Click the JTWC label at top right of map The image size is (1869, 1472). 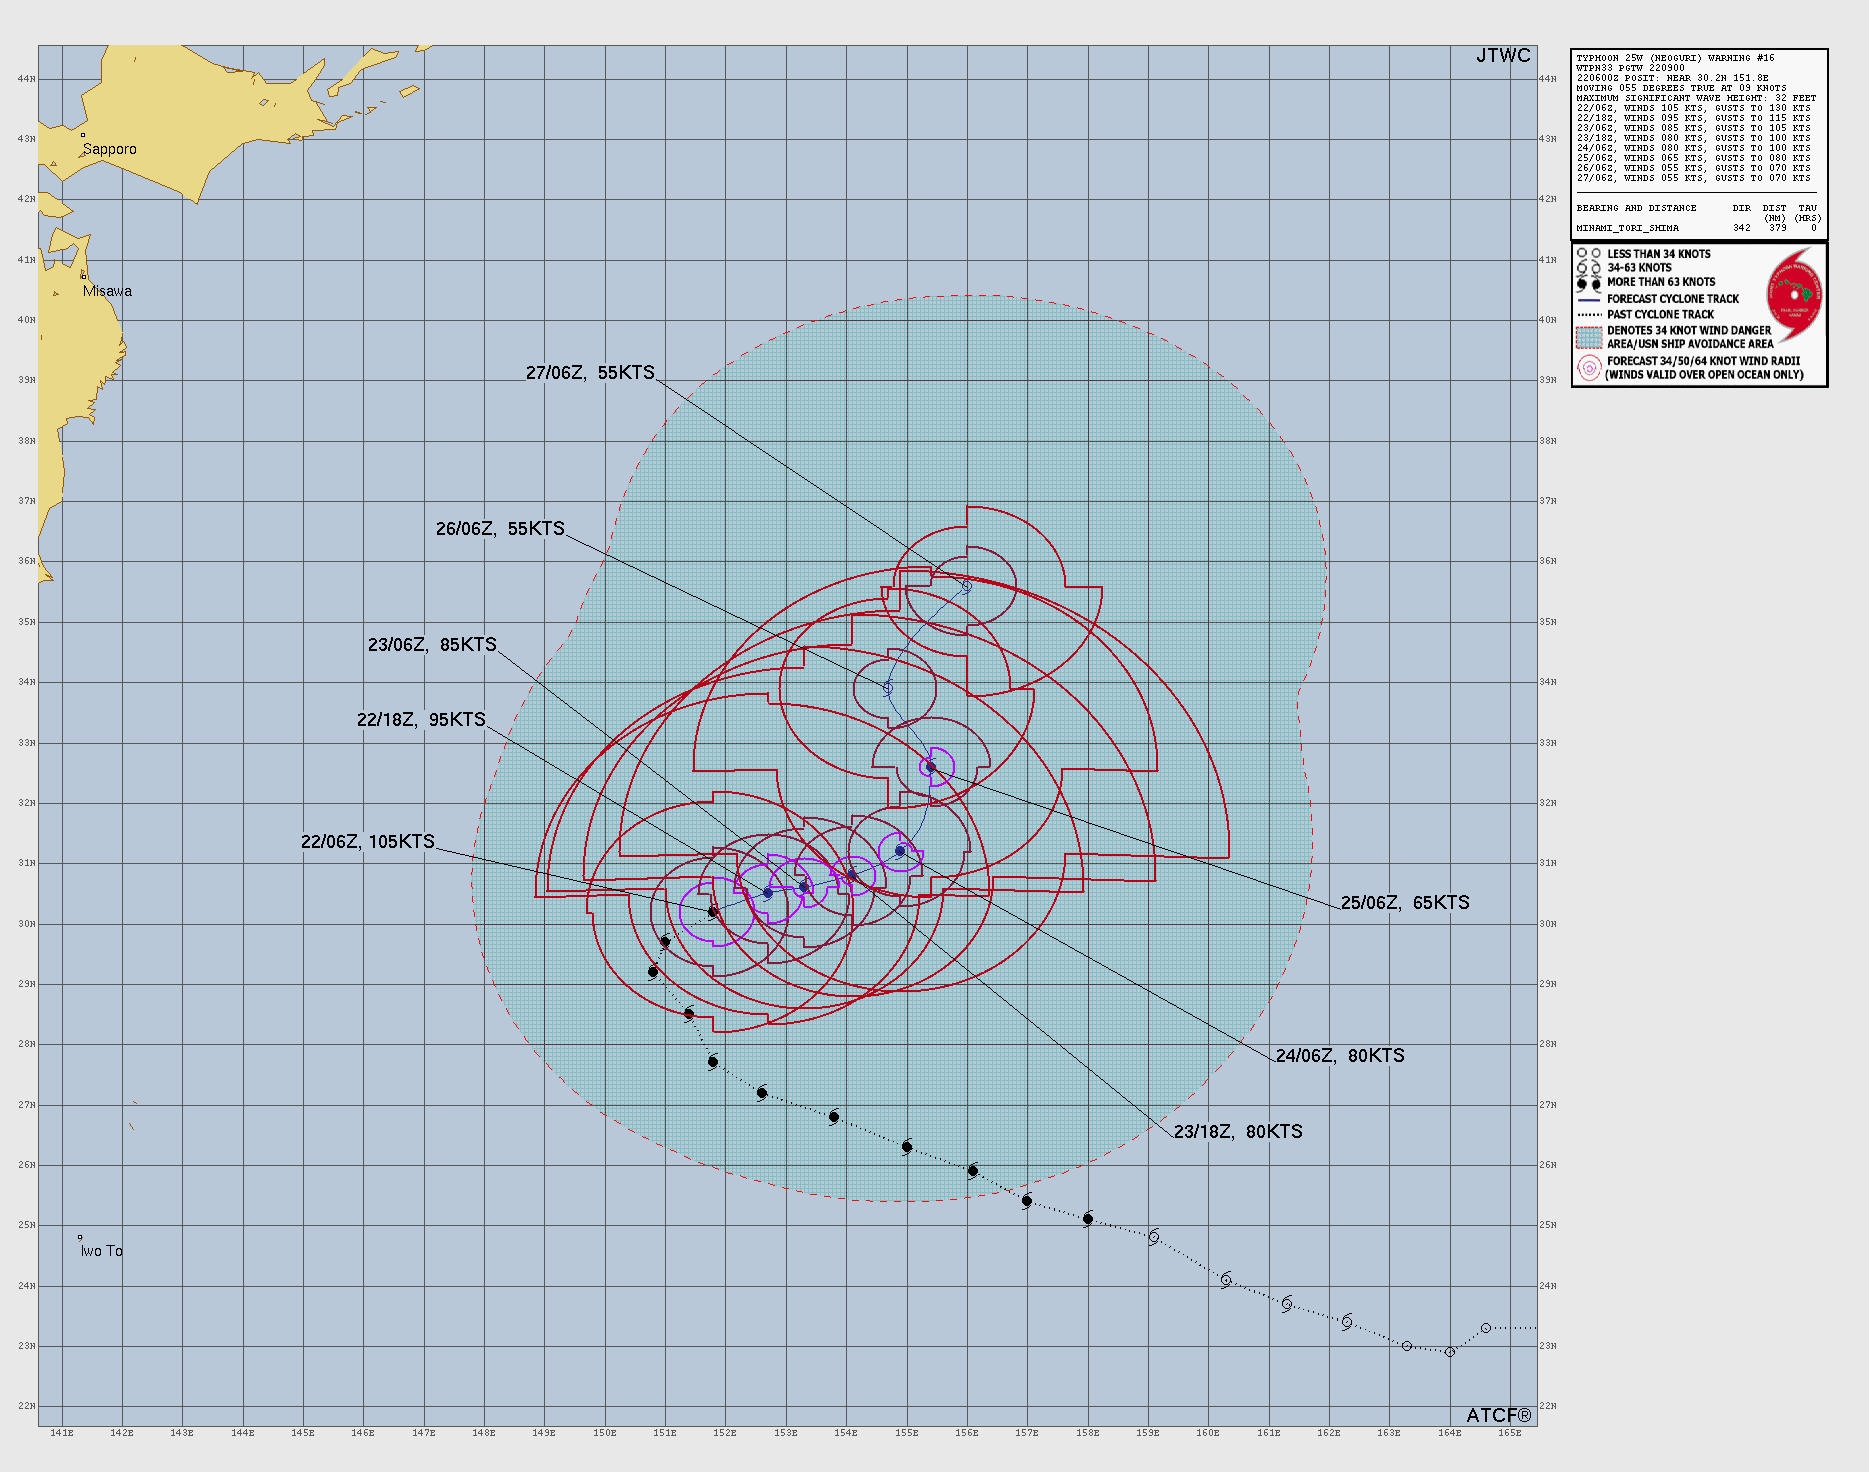(1502, 56)
